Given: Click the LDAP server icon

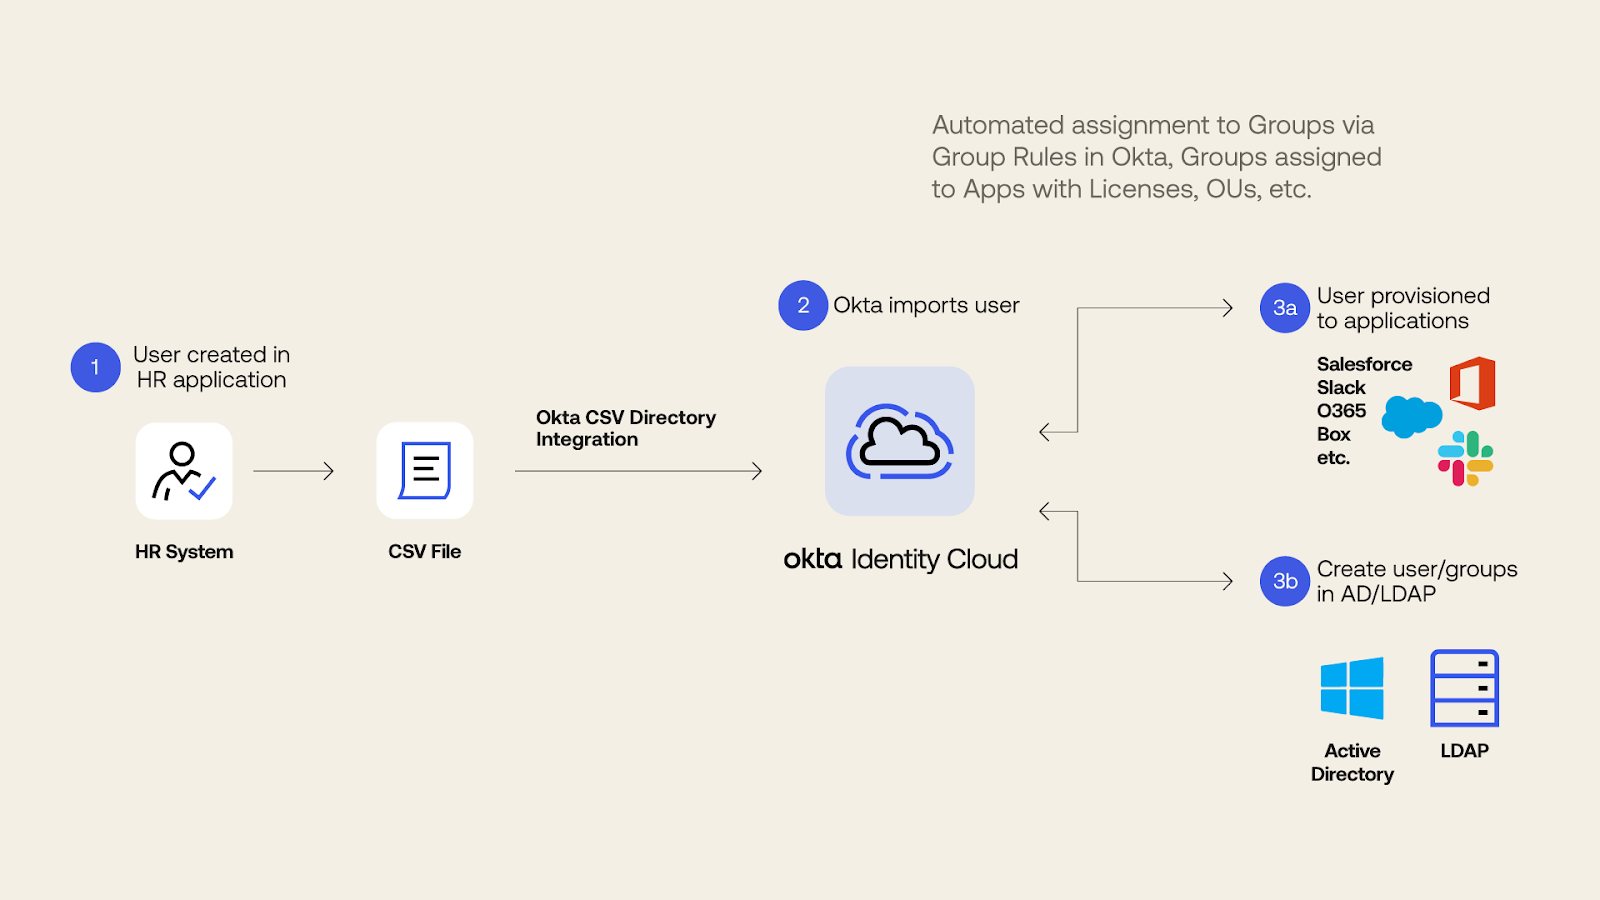Looking at the screenshot, I should pos(1464,688).
